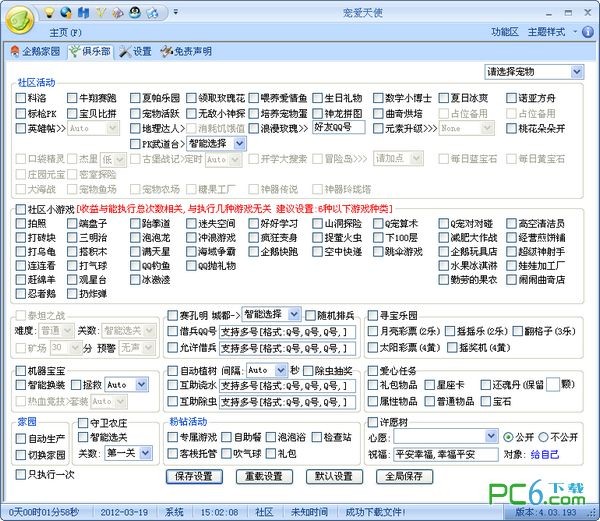Open the round green application menu button
The image size is (600, 521).
coord(20,20)
